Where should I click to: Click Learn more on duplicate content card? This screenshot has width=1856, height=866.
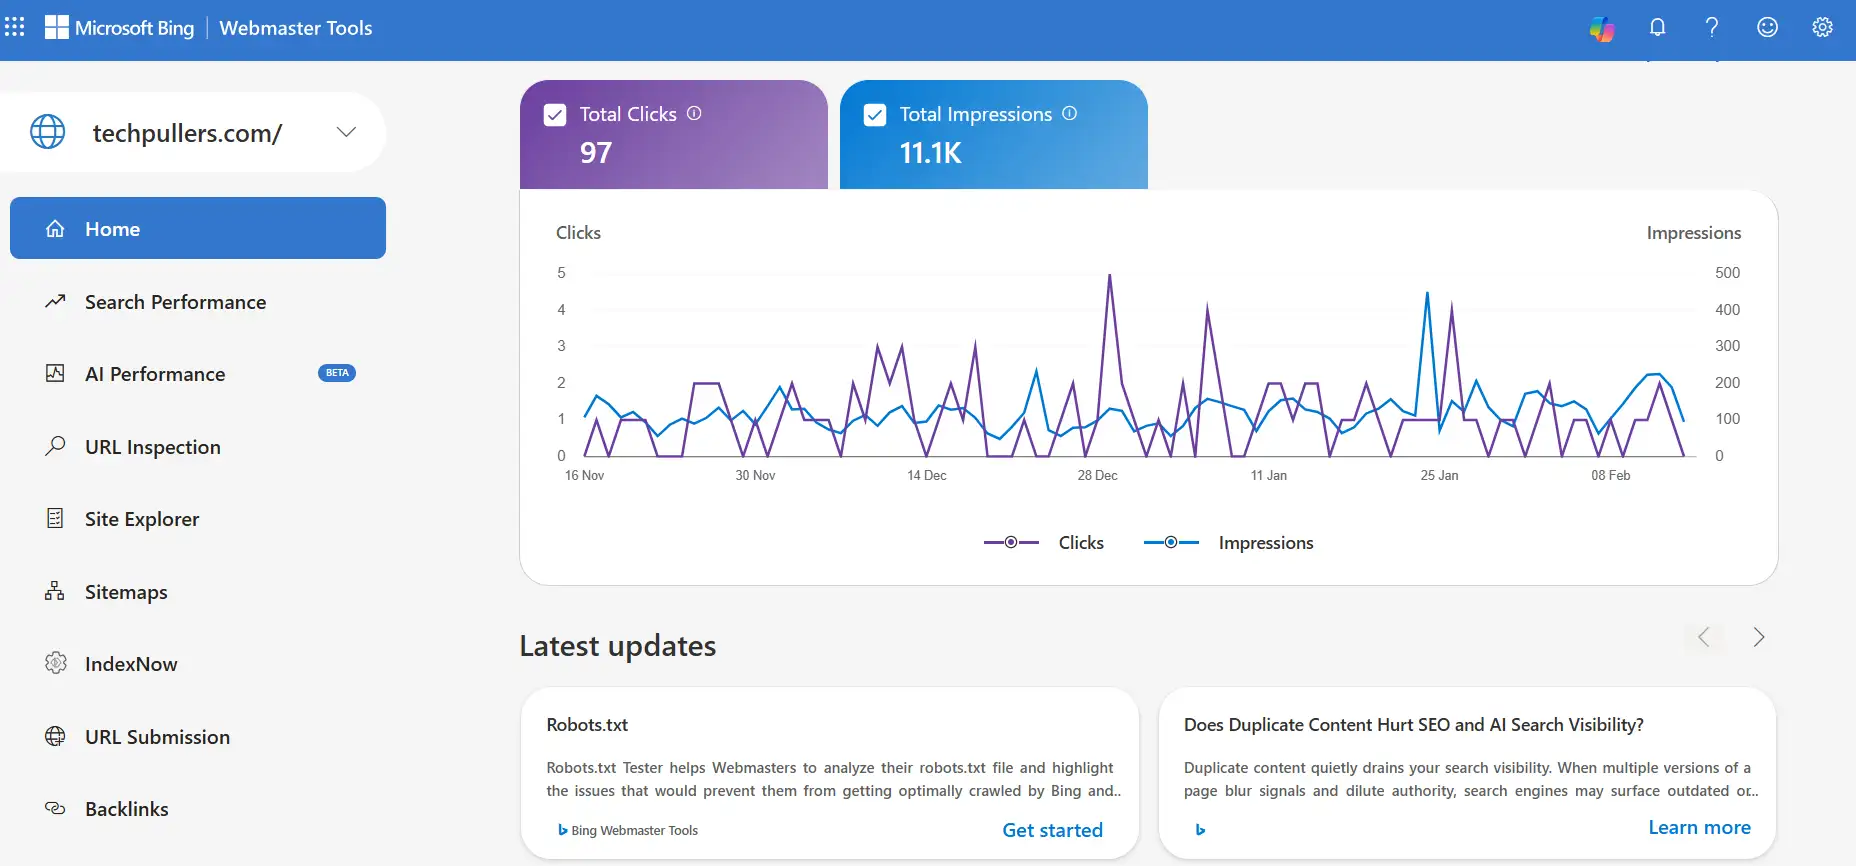point(1699,827)
